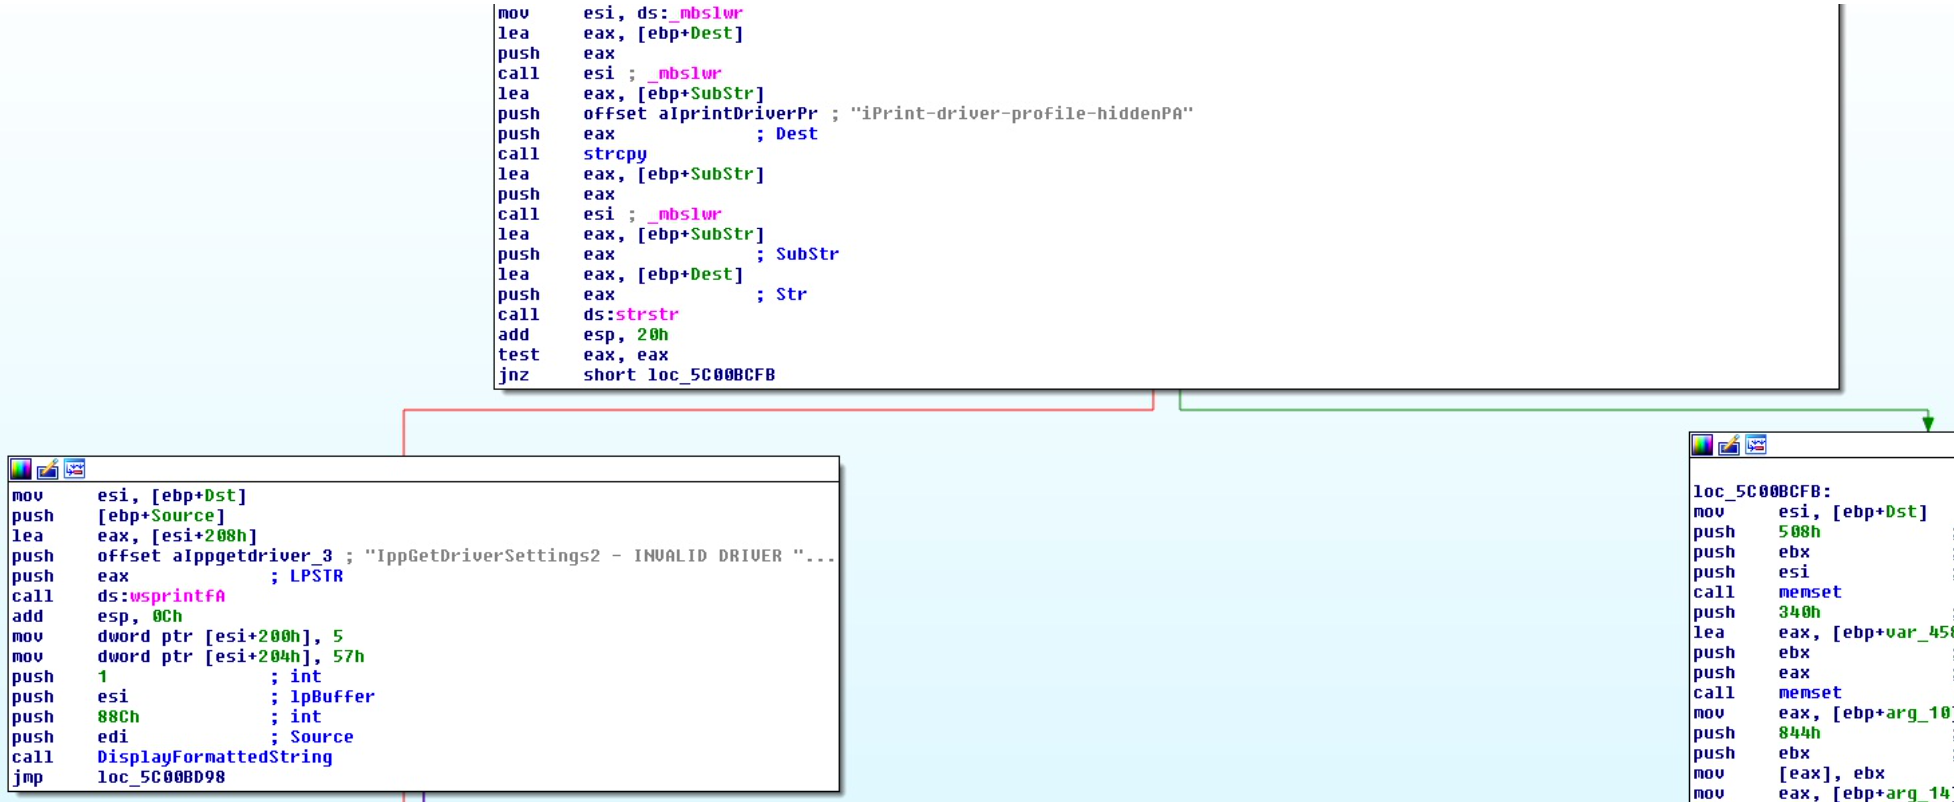The image size is (1954, 802).
Task: Select the "lea eax, [esi+208h]" line
Action: [134, 536]
